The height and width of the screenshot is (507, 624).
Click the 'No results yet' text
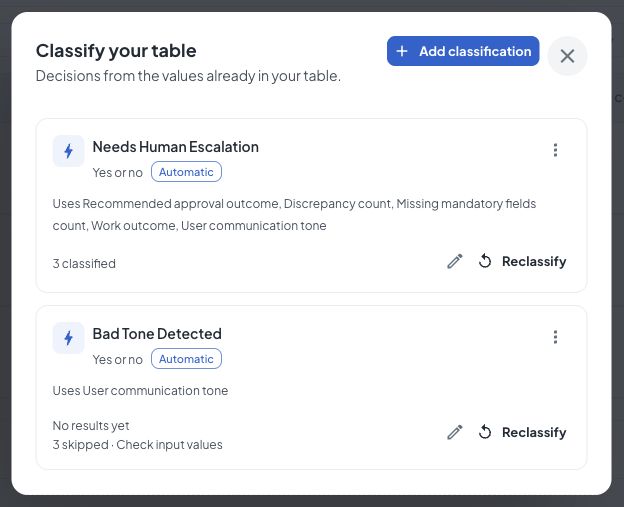(x=91, y=426)
